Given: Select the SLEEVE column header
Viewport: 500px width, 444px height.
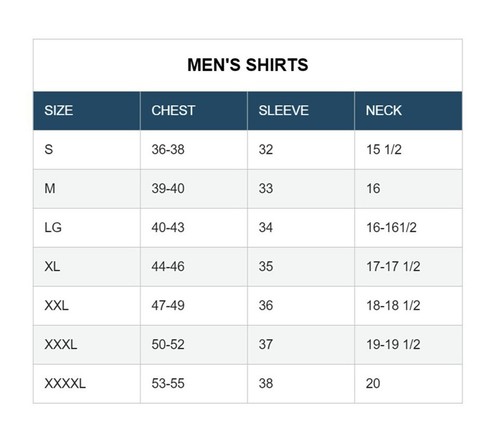Looking at the screenshot, I should click(x=301, y=111).
